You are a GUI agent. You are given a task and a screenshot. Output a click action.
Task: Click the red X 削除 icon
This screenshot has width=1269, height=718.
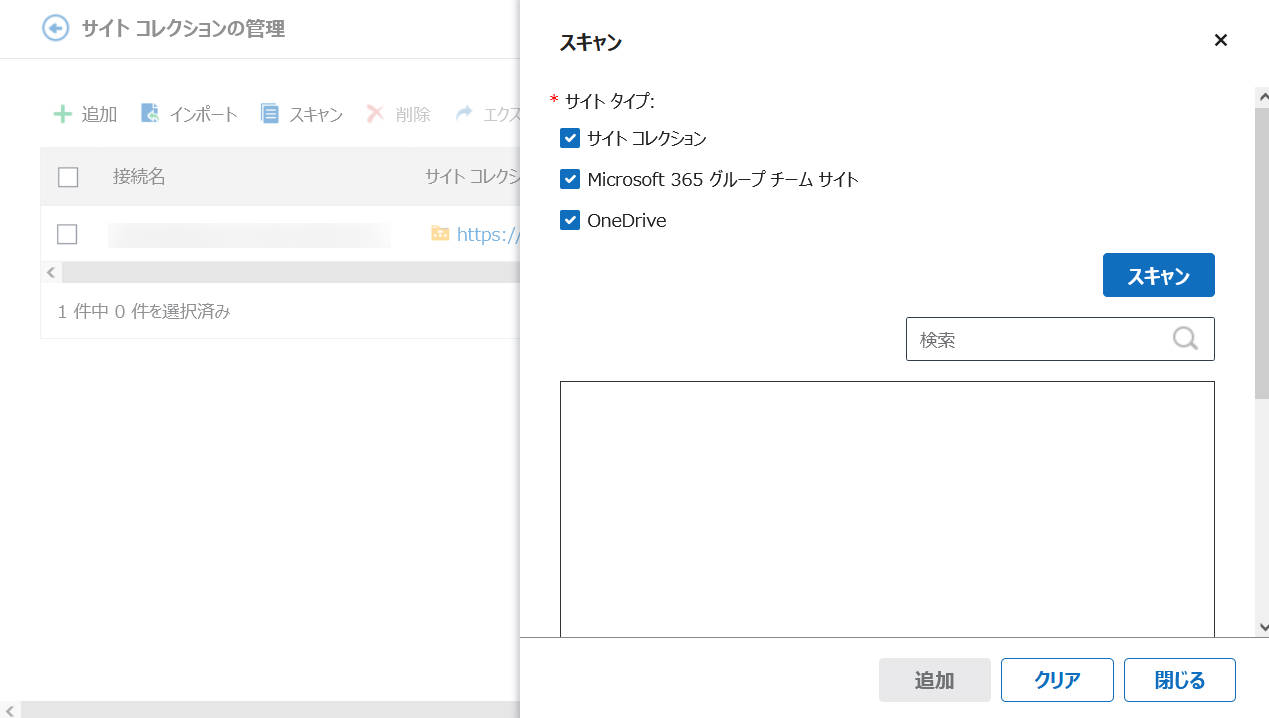pos(376,114)
